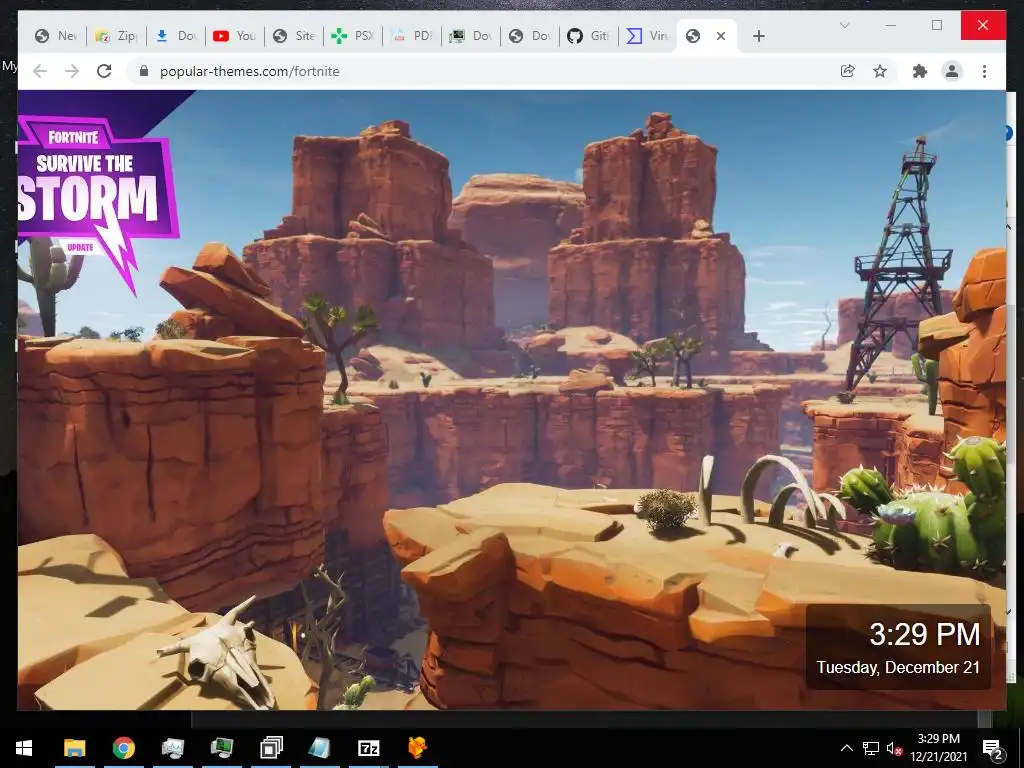This screenshot has height=768, width=1024.
Task: Bookmark this page with the star icon
Action: (880, 71)
